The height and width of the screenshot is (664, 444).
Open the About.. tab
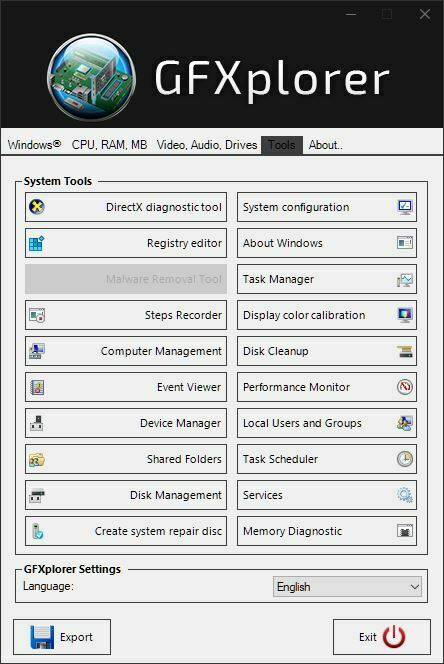(x=325, y=145)
